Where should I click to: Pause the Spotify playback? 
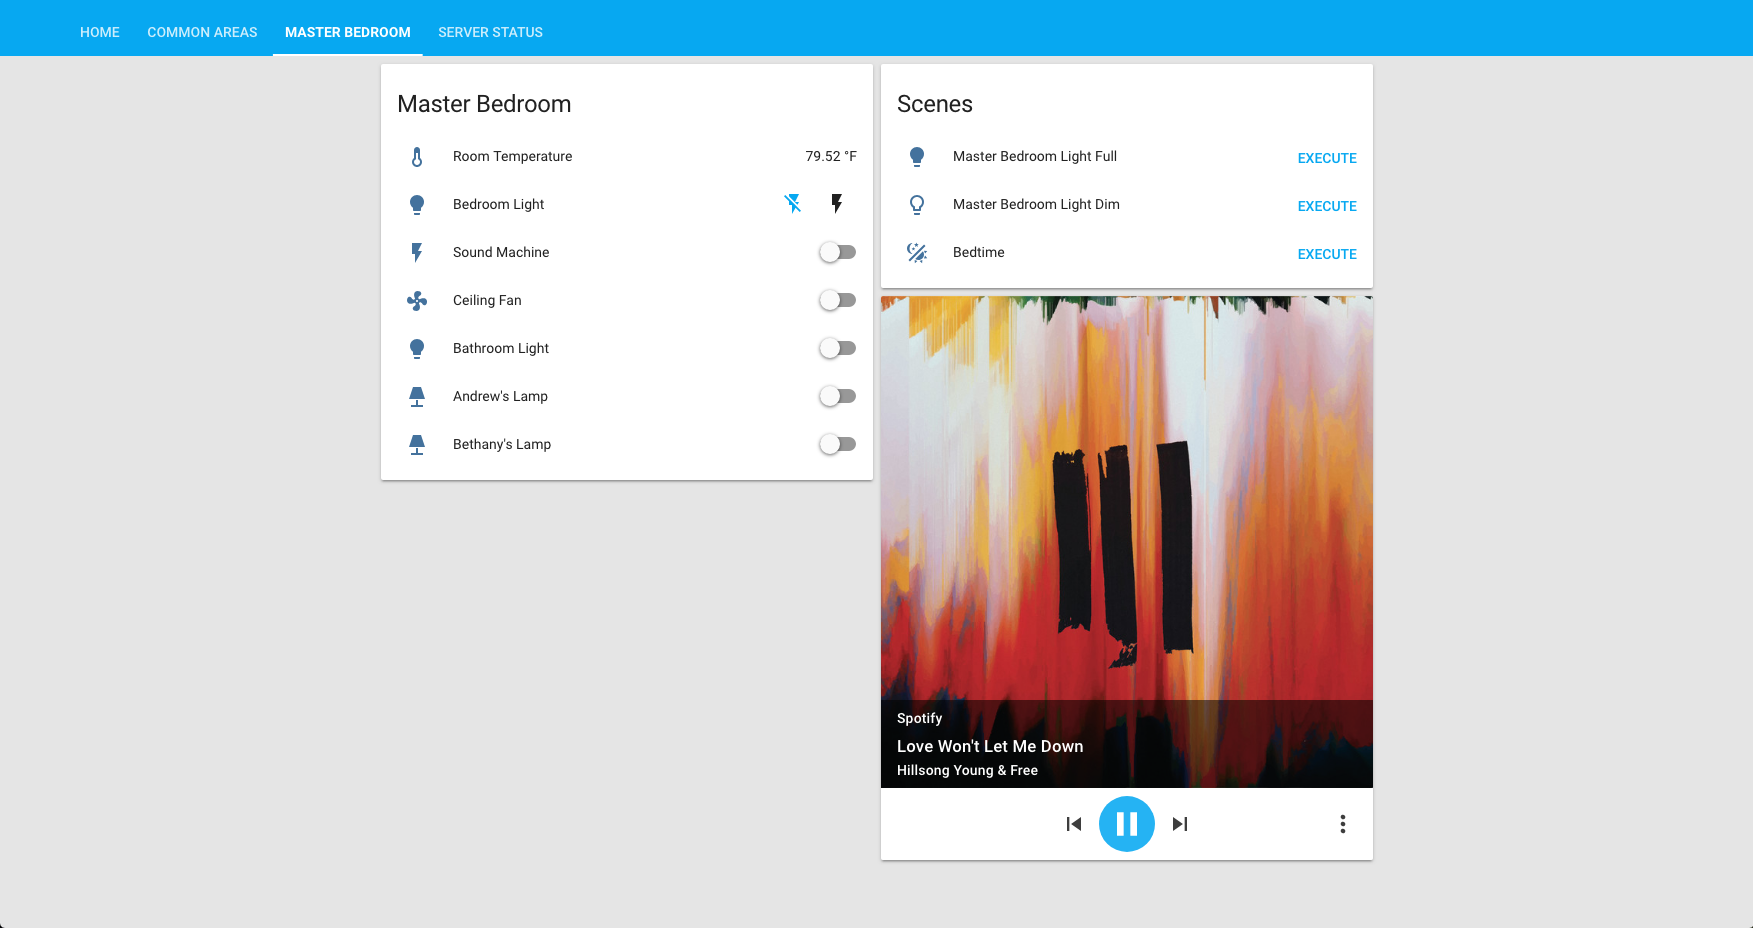(x=1127, y=824)
